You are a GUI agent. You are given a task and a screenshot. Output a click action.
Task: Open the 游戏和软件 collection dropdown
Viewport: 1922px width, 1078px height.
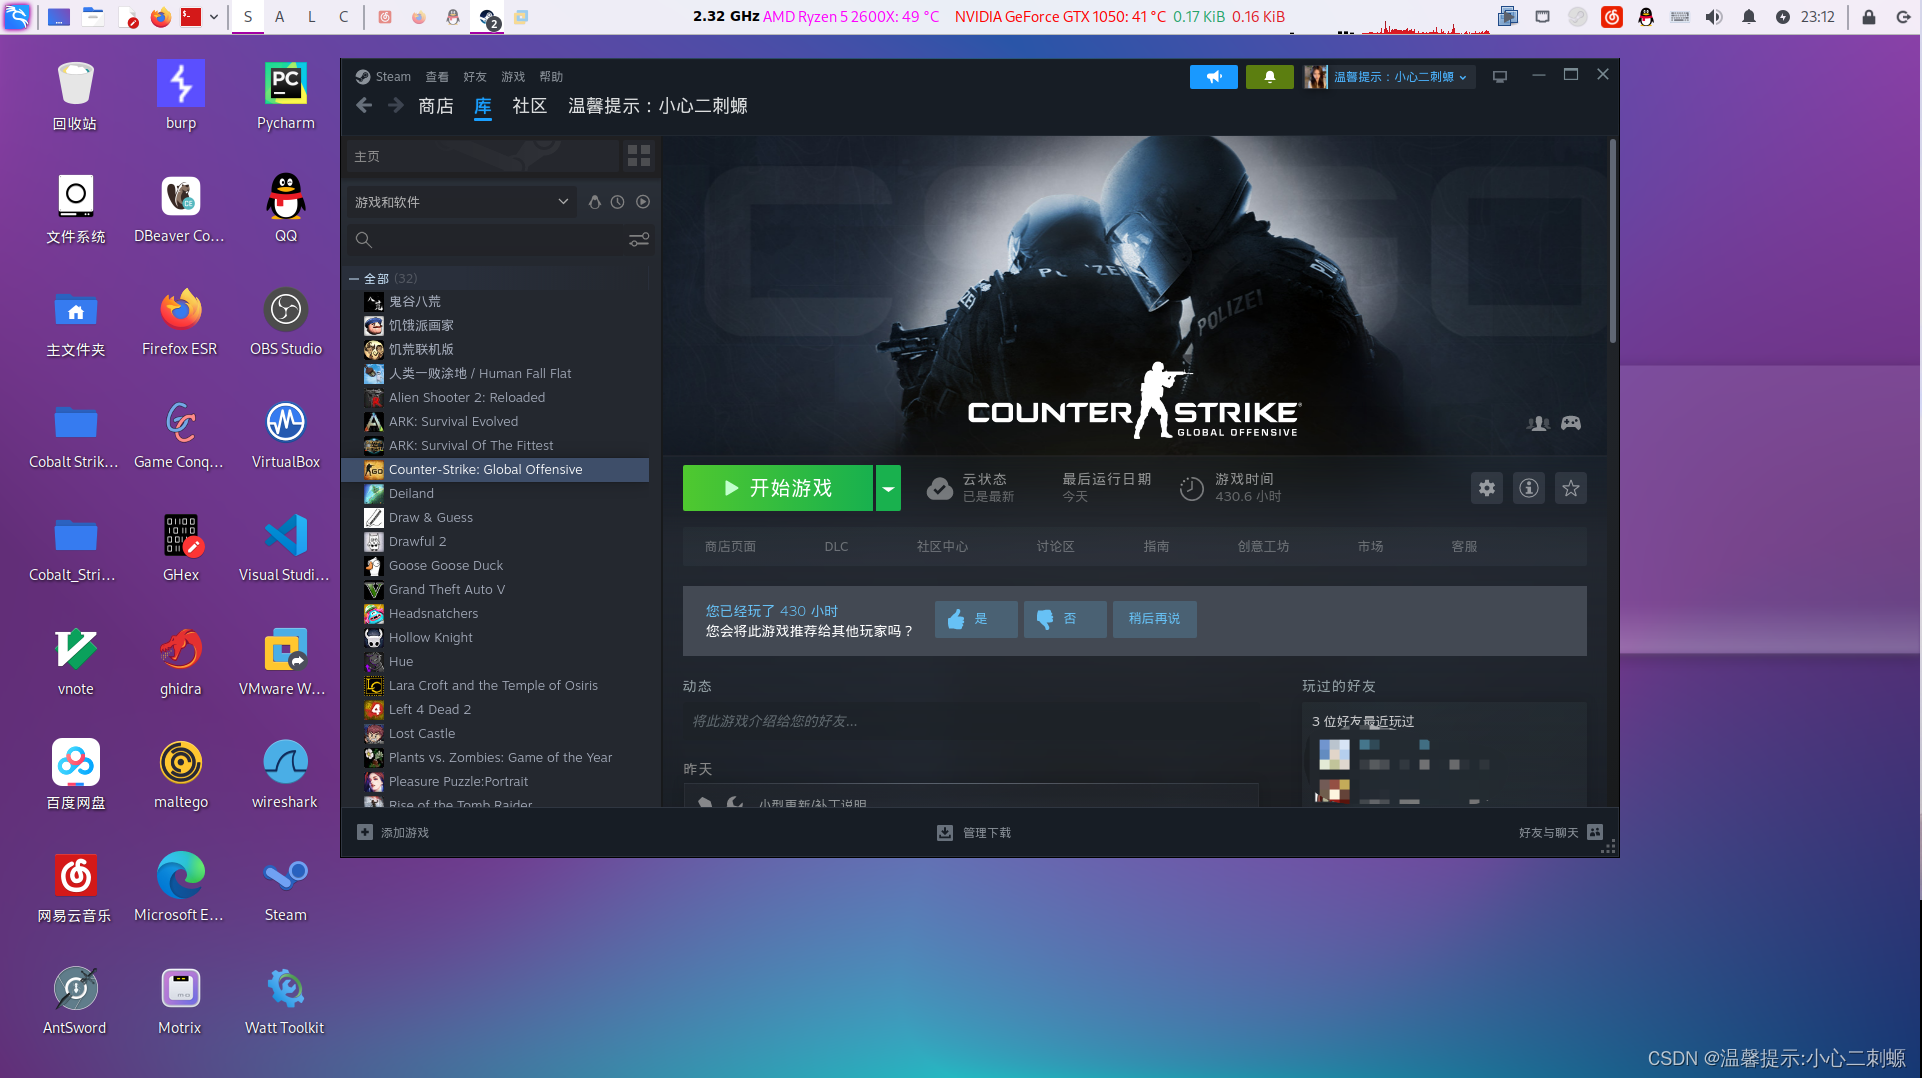tap(460, 201)
